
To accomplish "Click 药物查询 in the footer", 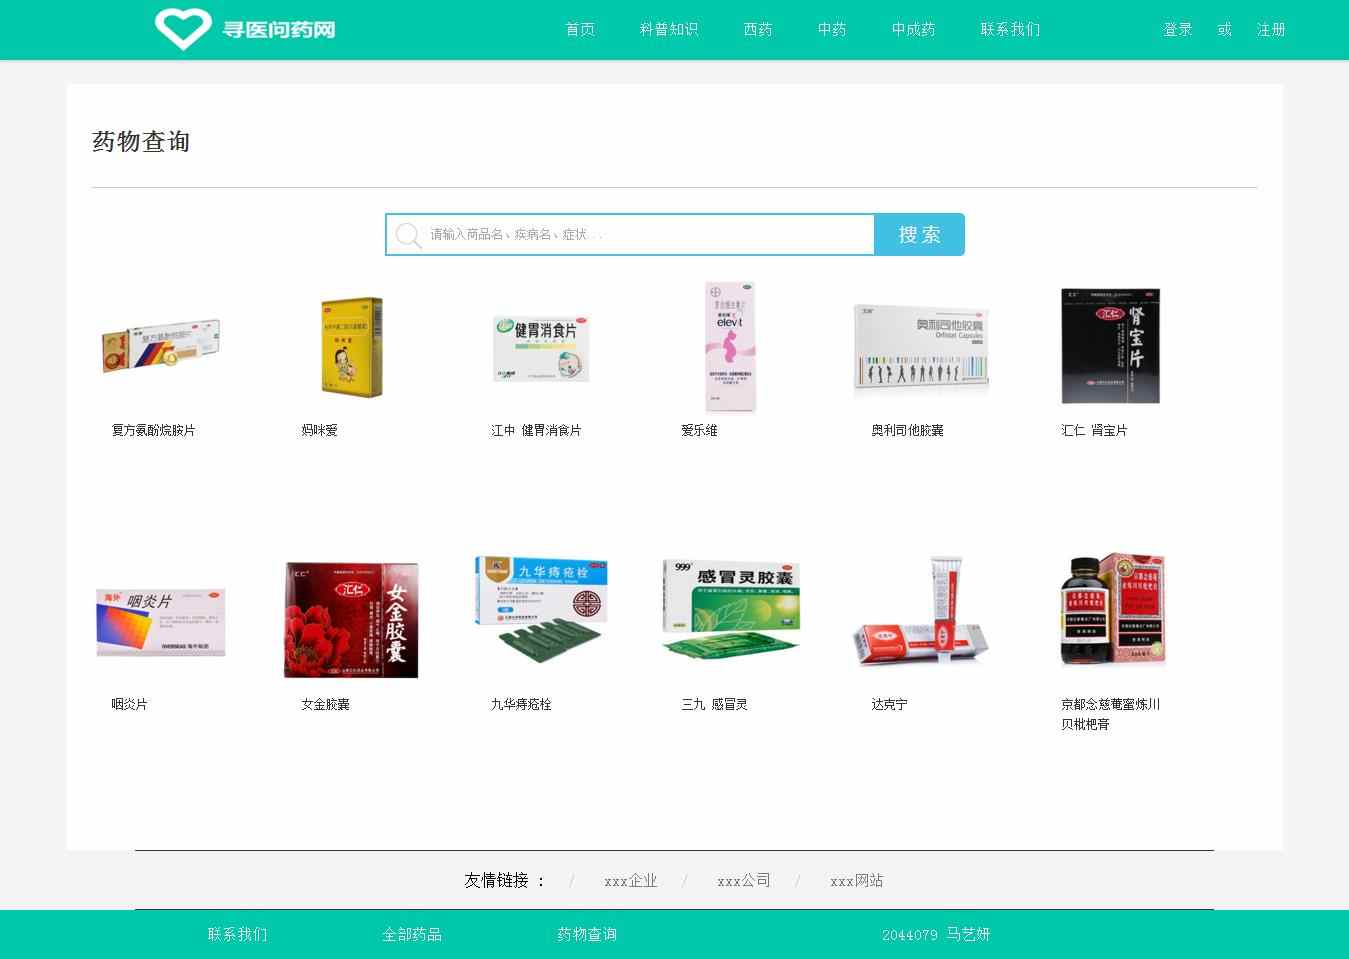I will point(587,934).
